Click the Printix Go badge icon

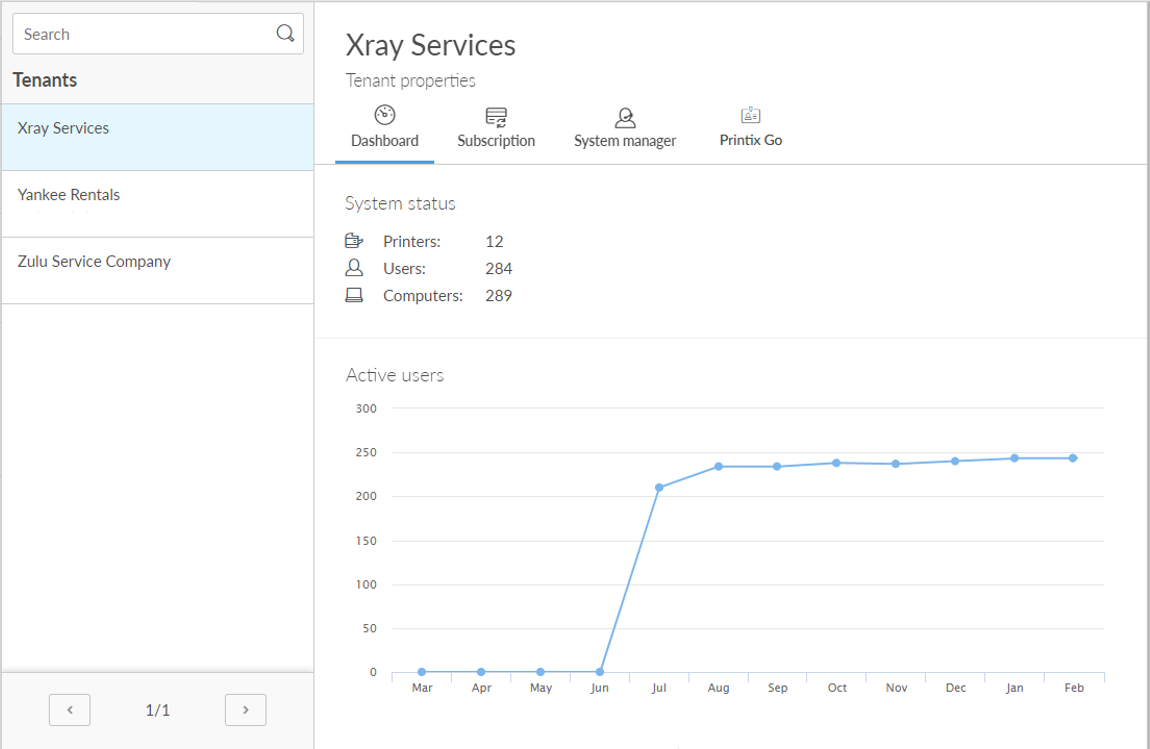point(751,115)
